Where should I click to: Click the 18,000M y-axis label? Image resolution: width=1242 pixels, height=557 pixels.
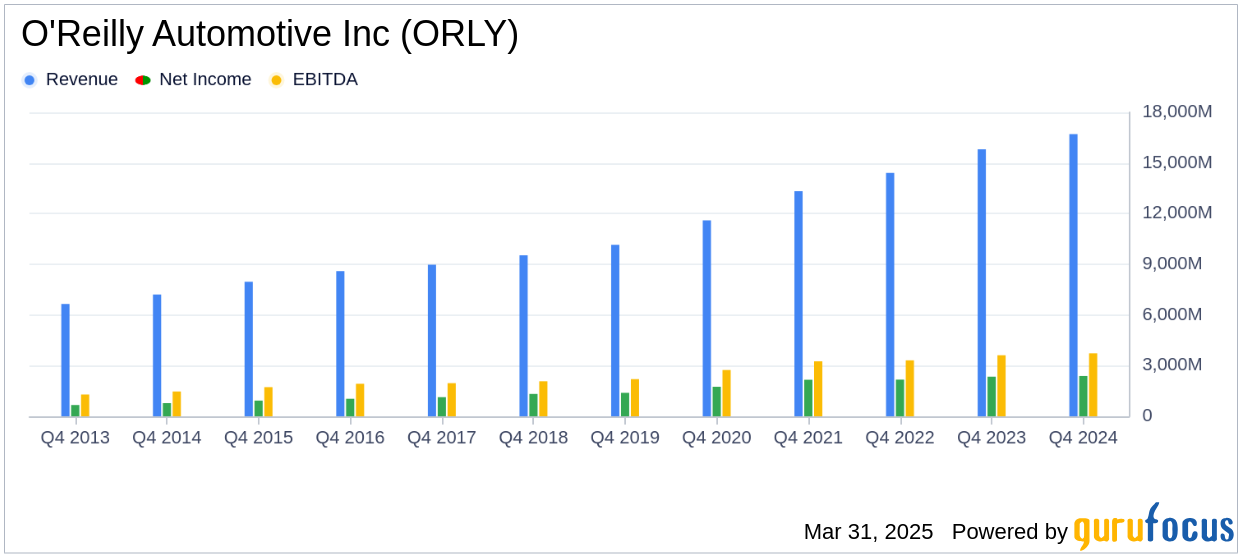1178,112
